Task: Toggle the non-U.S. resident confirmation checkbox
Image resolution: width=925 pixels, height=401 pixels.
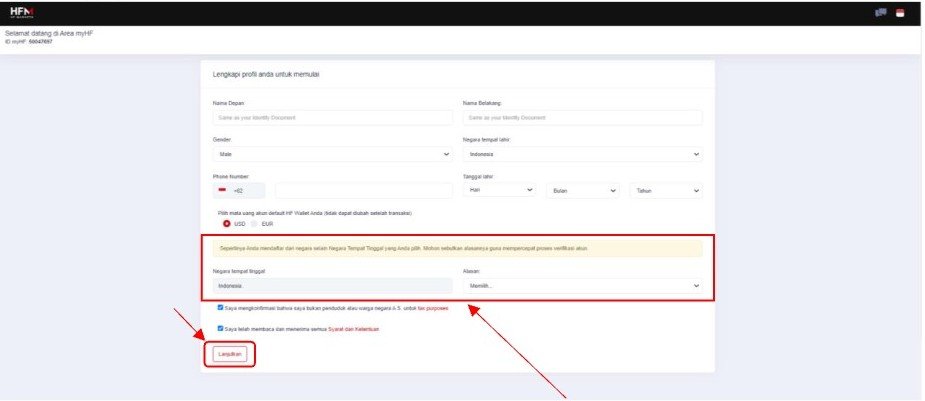Action: 220,307
